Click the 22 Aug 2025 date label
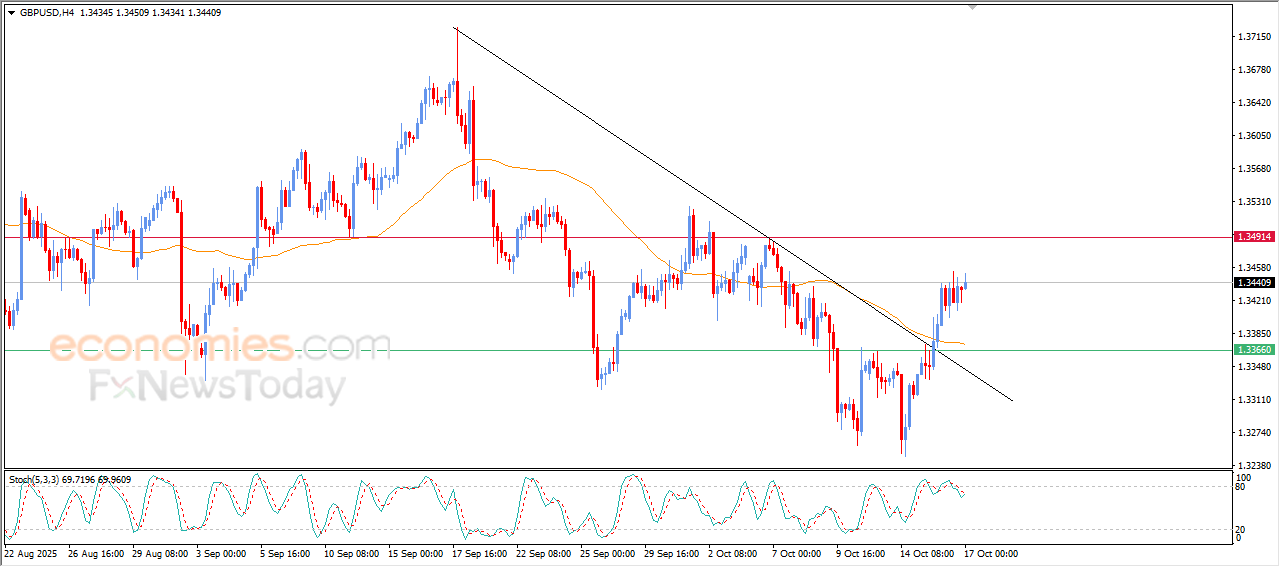Viewport: 1280px width, 567px height. pyautogui.click(x=31, y=553)
